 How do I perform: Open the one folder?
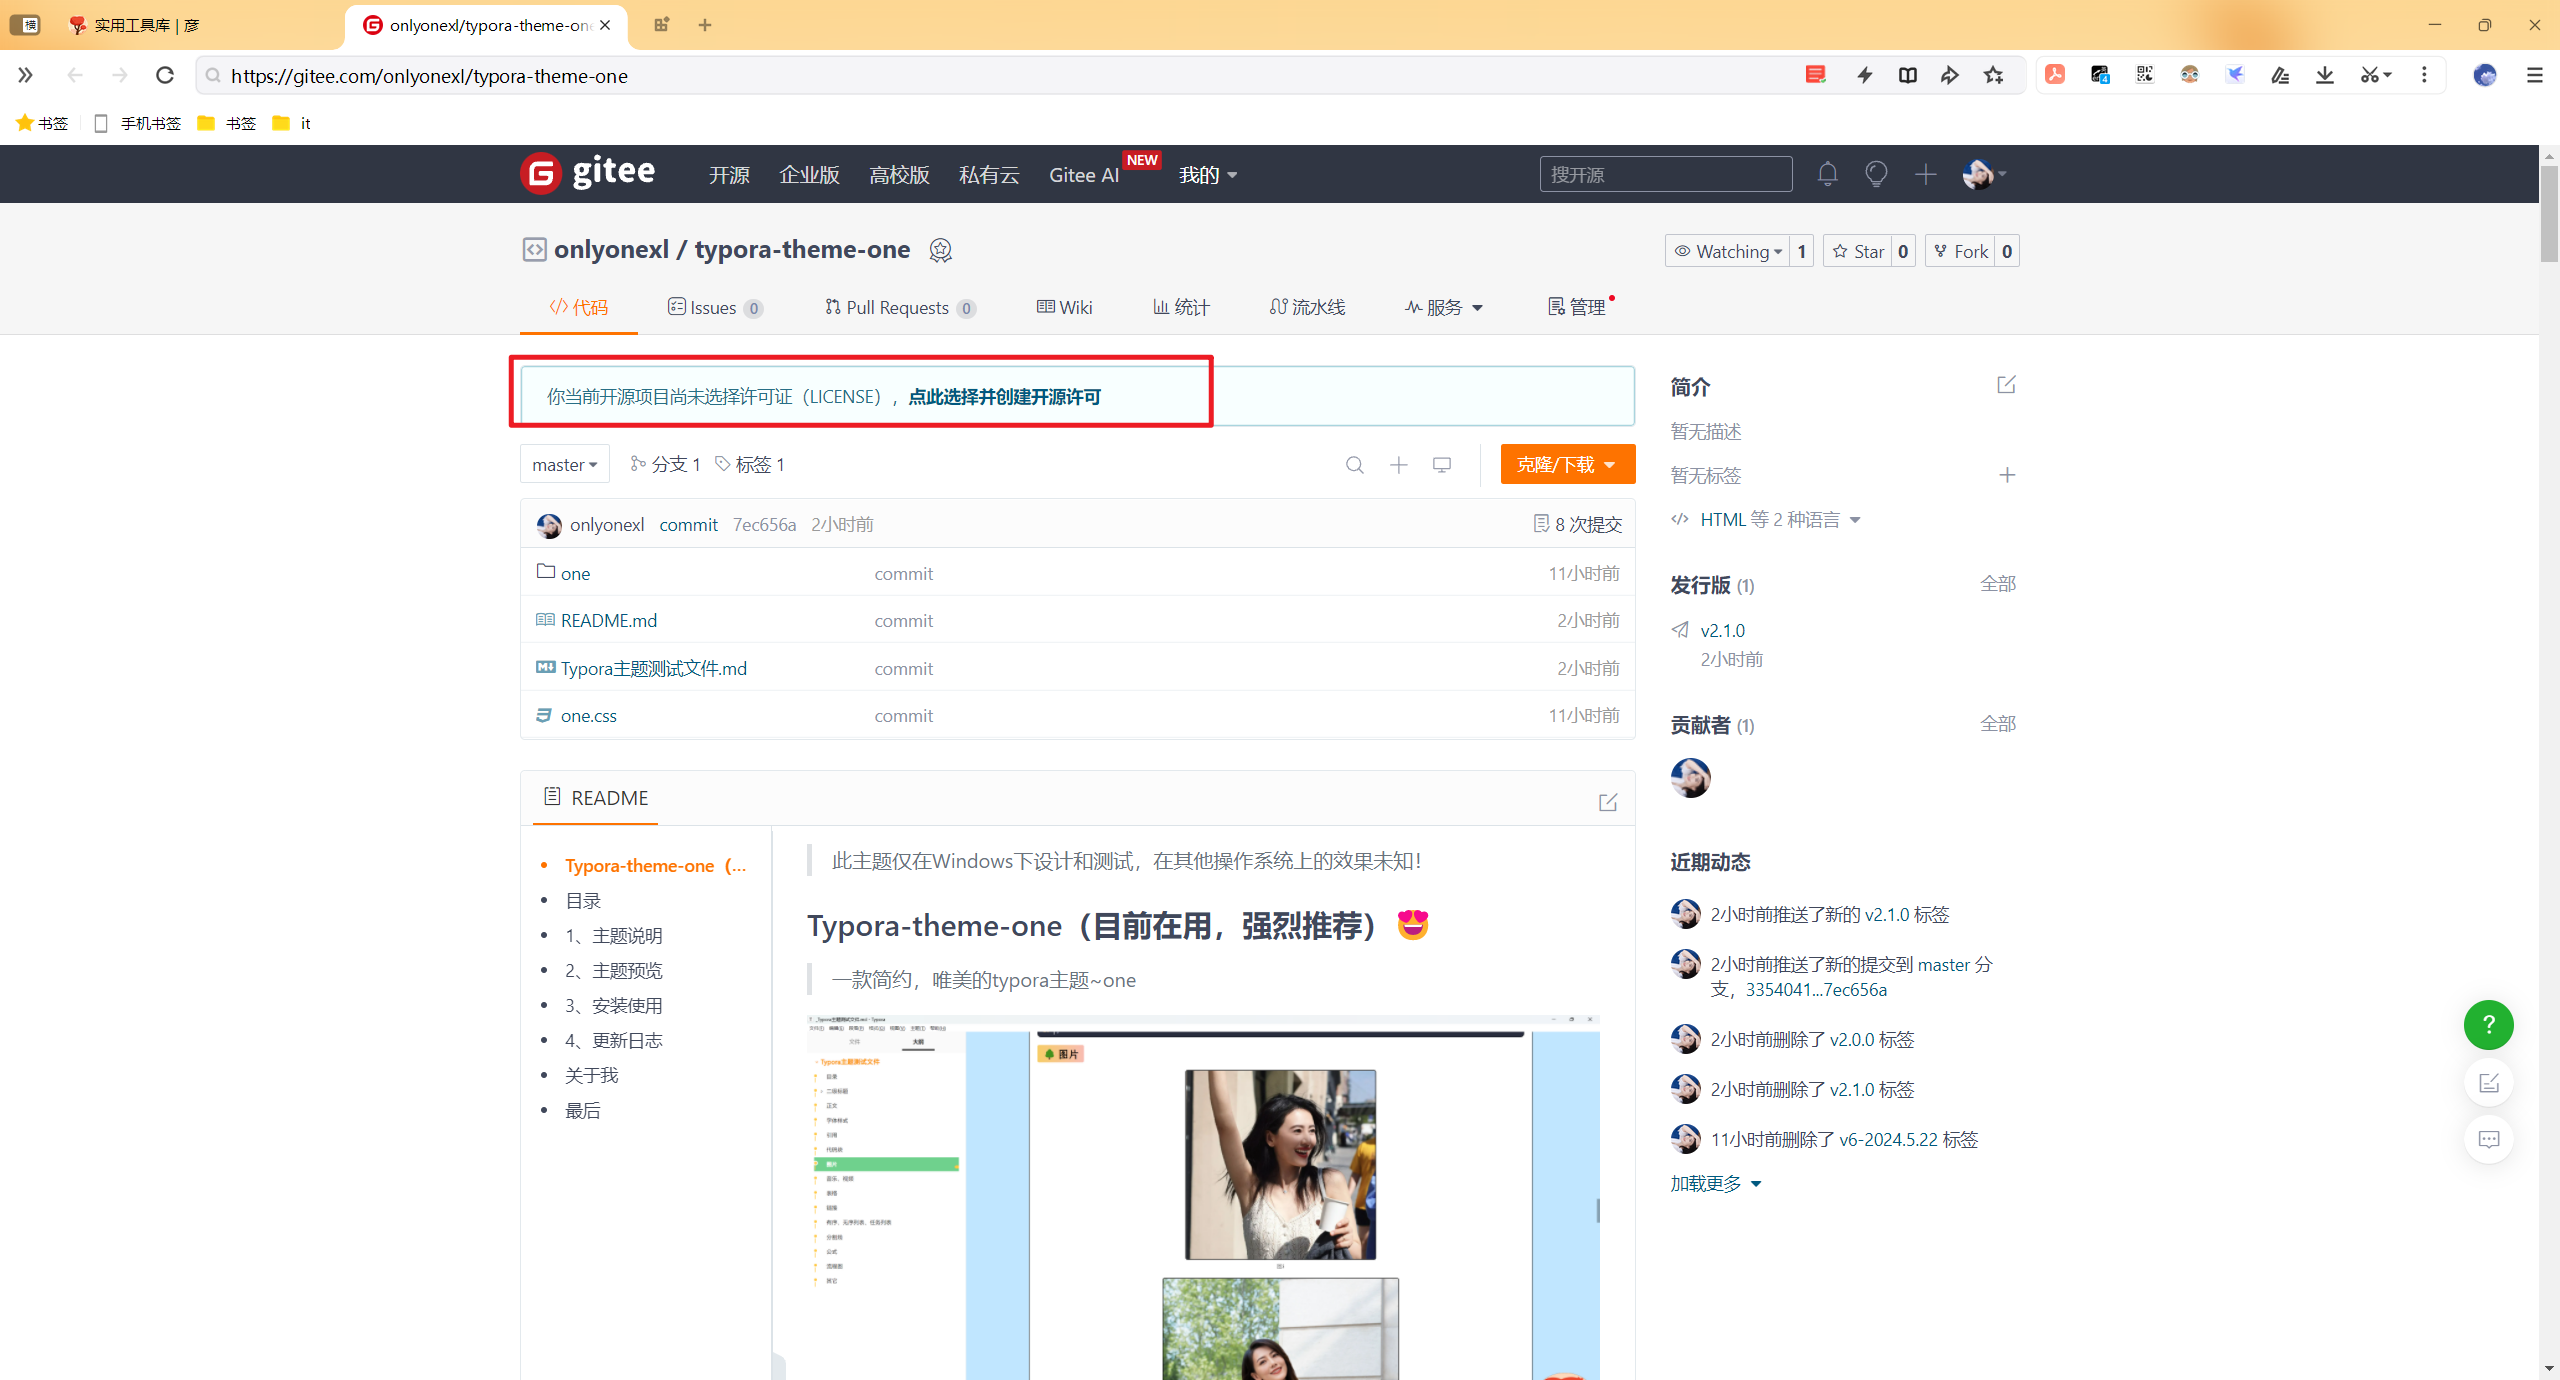pos(575,573)
